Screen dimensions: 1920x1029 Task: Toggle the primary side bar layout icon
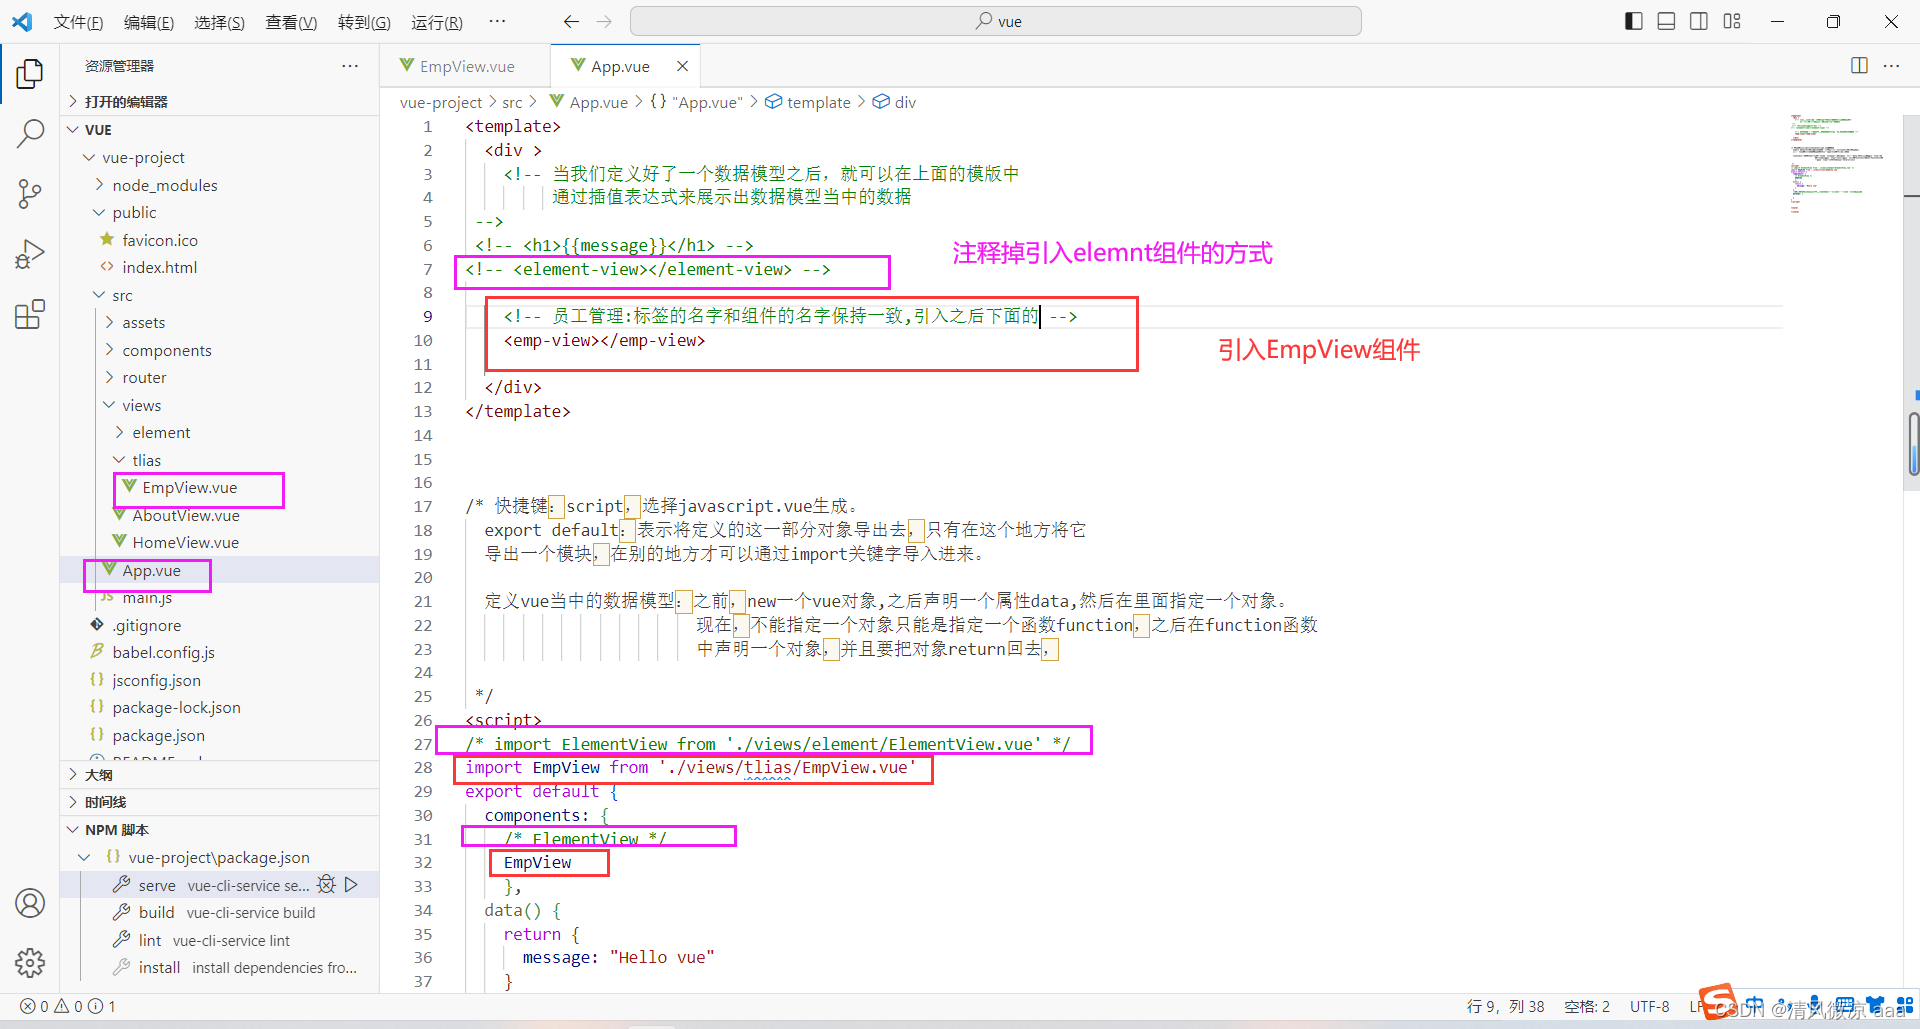point(1634,21)
